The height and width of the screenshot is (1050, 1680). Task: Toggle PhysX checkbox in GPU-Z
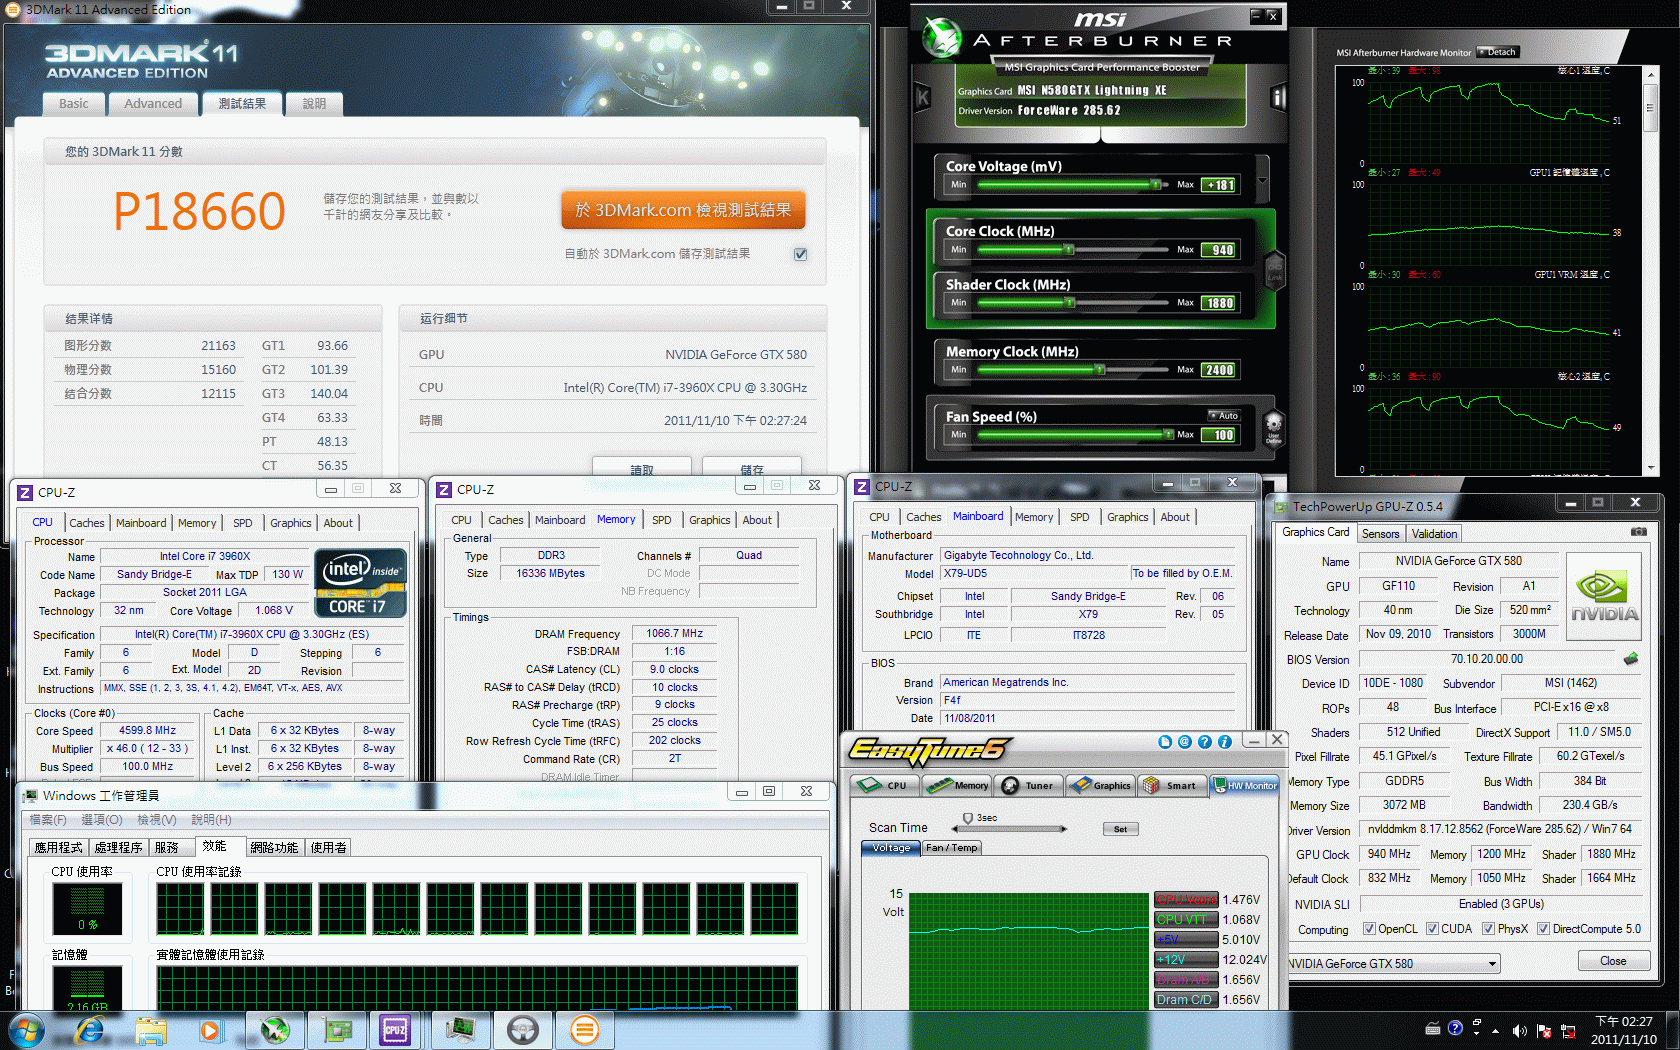1488,929
